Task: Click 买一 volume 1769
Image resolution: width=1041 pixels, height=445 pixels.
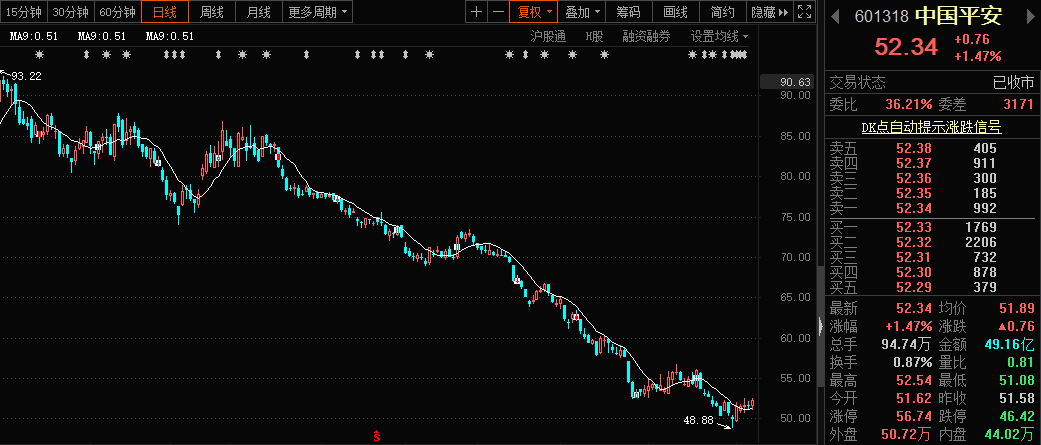Action: [981, 227]
